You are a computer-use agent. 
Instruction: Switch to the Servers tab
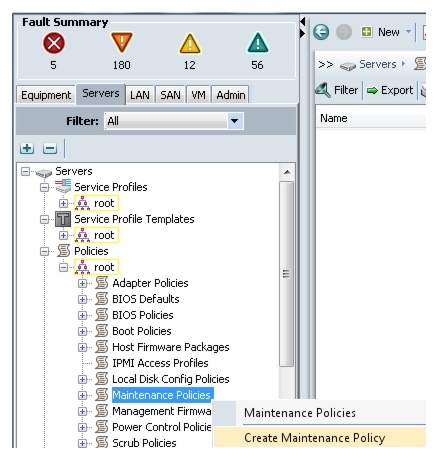[101, 93]
